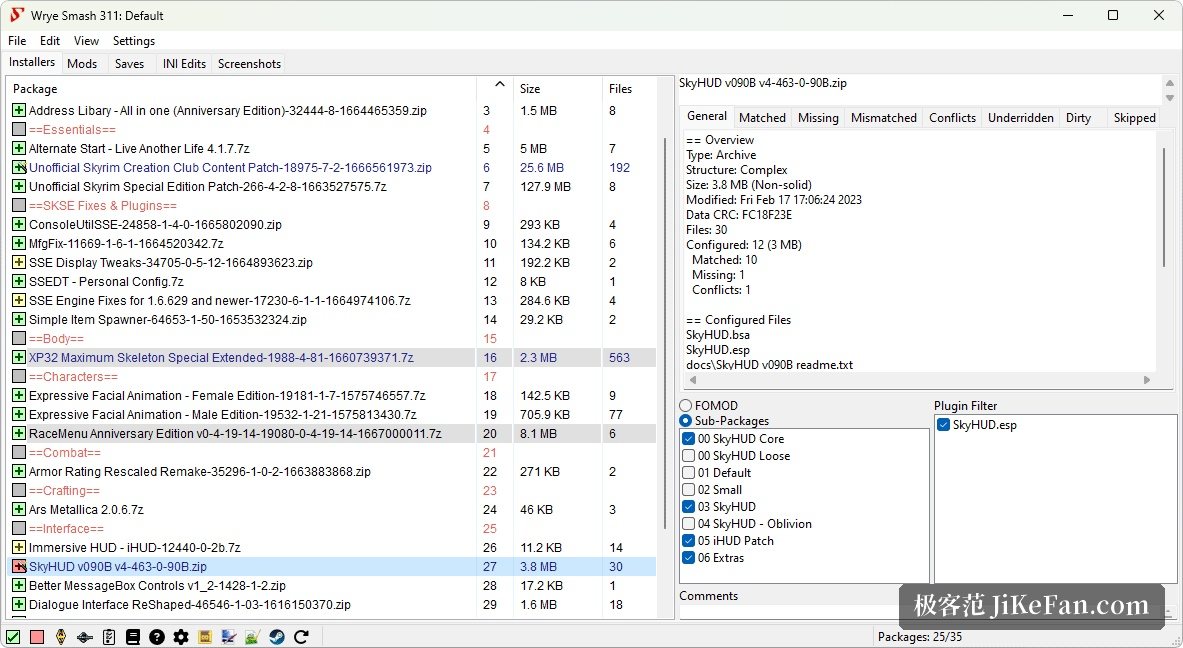
Task: Sort by the Files column header
Action: tap(628, 88)
